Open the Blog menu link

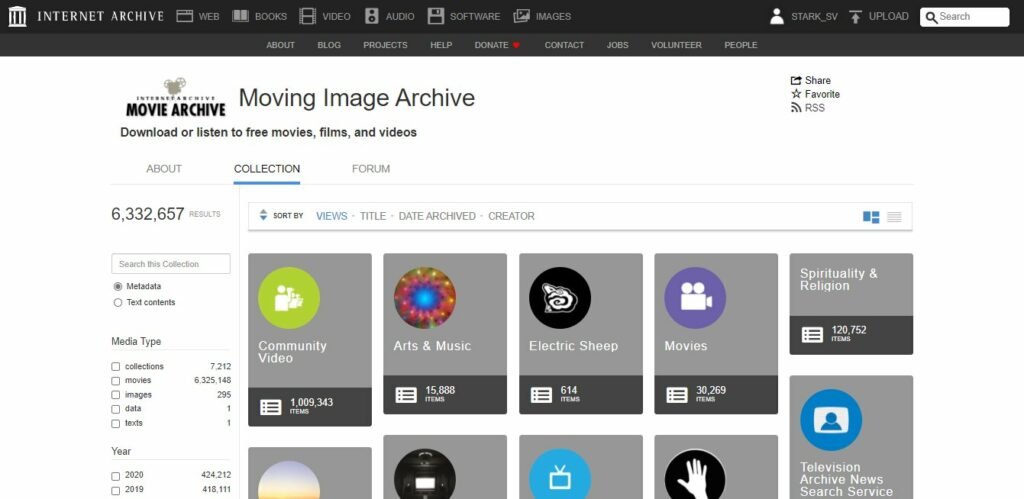pyautogui.click(x=329, y=45)
